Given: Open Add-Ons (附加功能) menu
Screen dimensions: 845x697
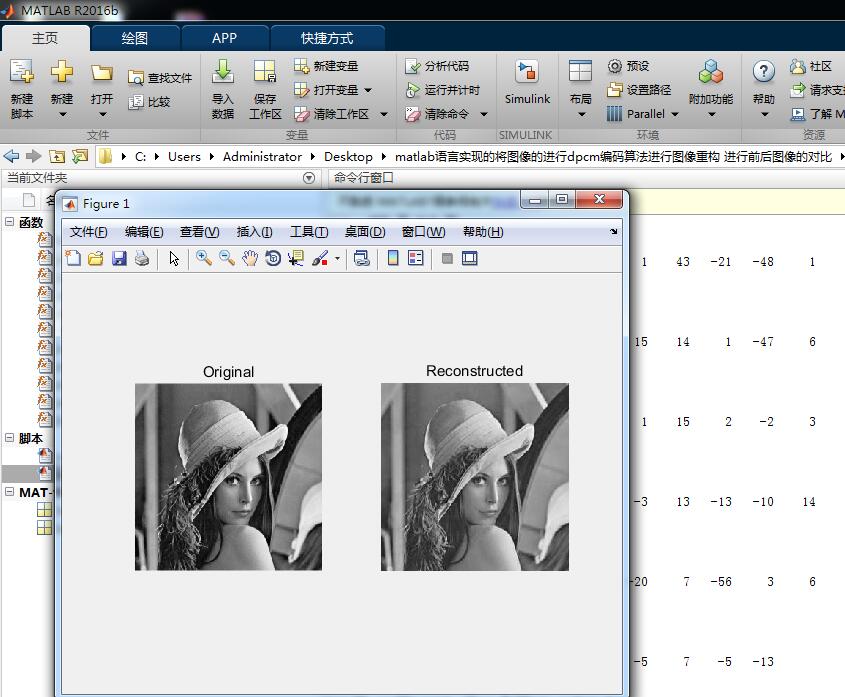Looking at the screenshot, I should (x=711, y=89).
